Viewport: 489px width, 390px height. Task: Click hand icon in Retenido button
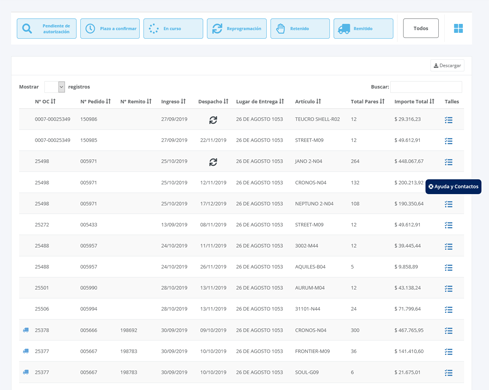click(x=281, y=29)
